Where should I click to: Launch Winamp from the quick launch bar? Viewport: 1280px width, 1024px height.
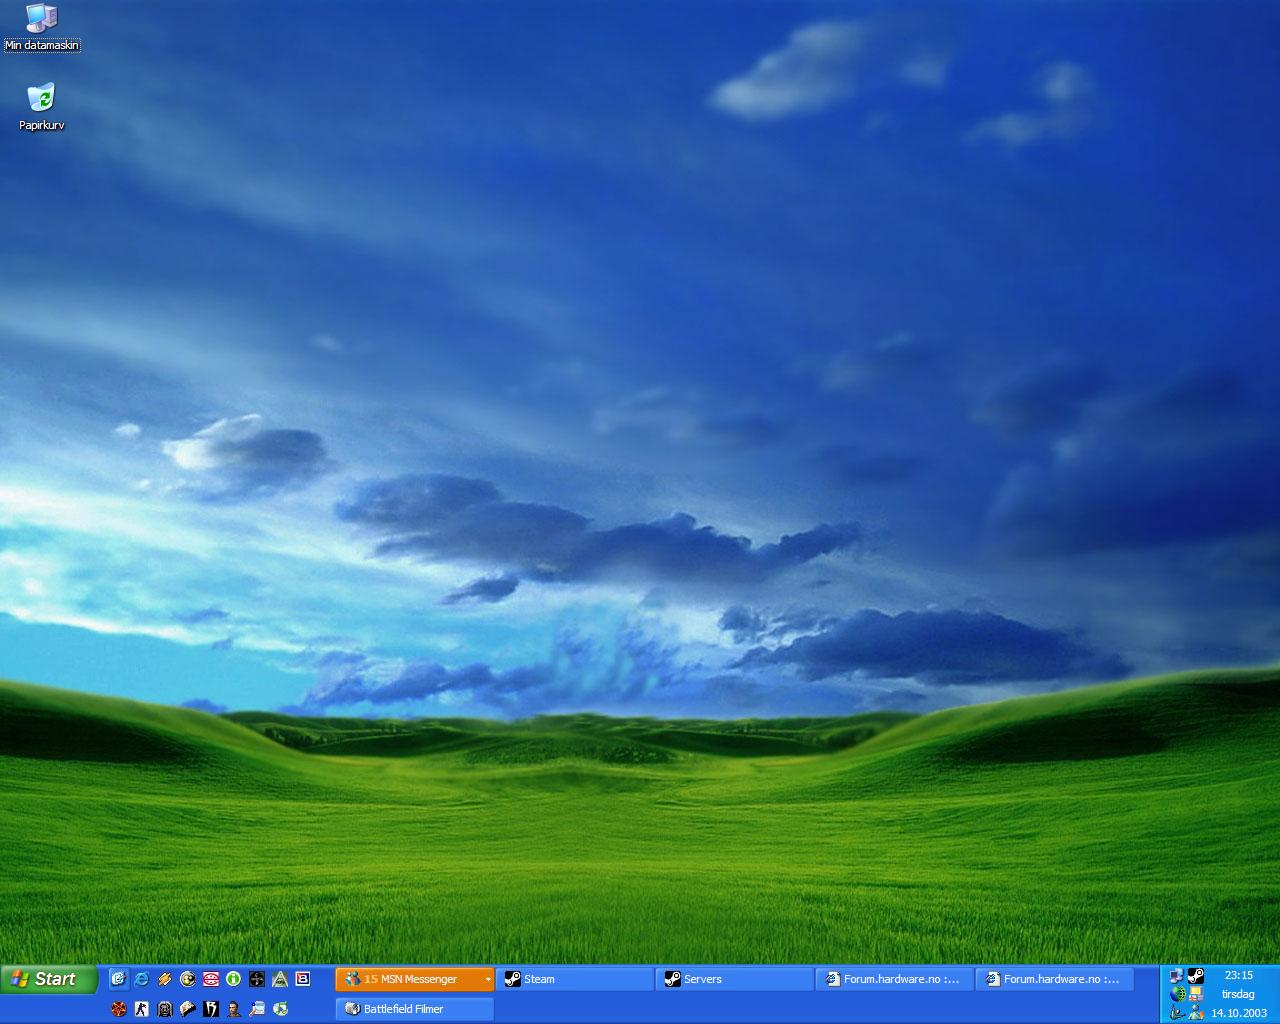(165, 979)
